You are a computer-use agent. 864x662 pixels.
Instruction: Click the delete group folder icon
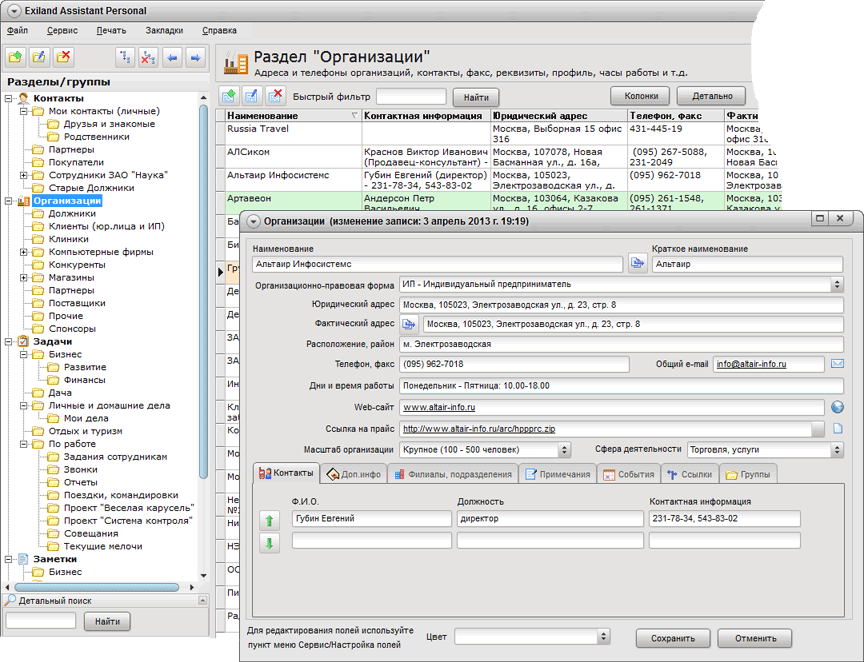point(64,57)
